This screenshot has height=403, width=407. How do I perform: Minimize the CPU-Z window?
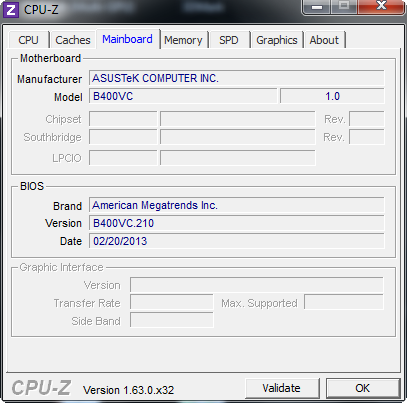pyautogui.click(x=317, y=7)
